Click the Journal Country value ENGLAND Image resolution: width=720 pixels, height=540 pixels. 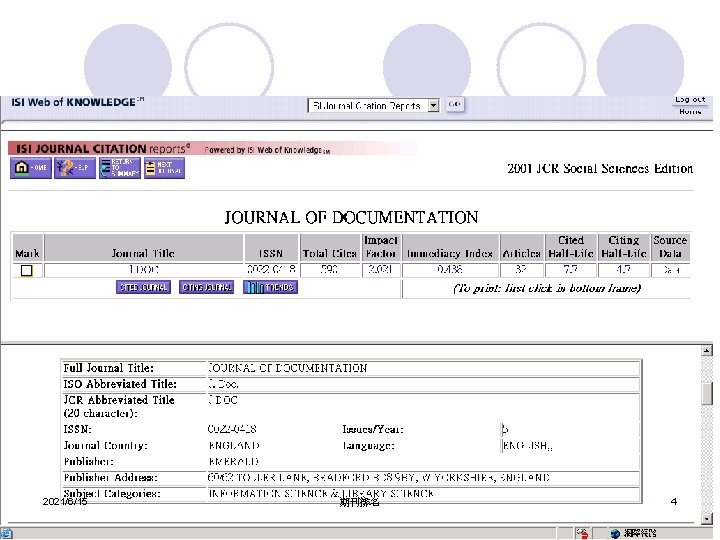tap(234, 446)
